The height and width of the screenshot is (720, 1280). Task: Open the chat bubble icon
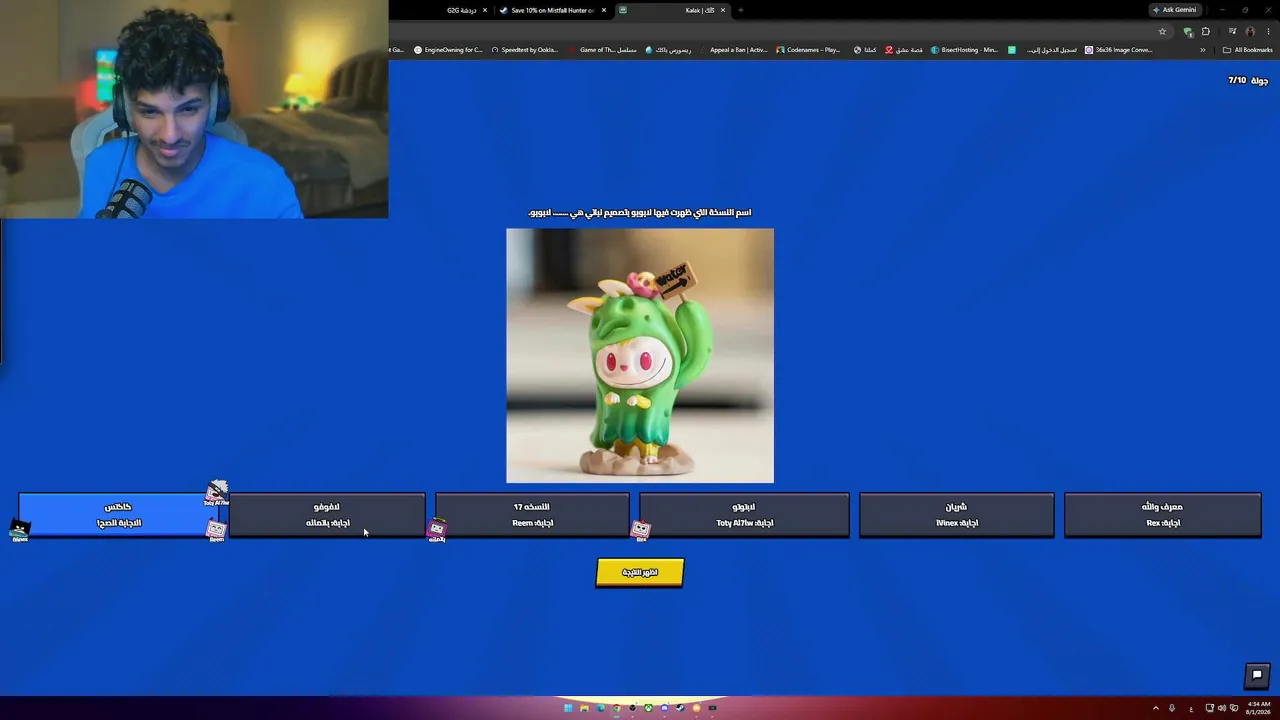pyautogui.click(x=1257, y=675)
